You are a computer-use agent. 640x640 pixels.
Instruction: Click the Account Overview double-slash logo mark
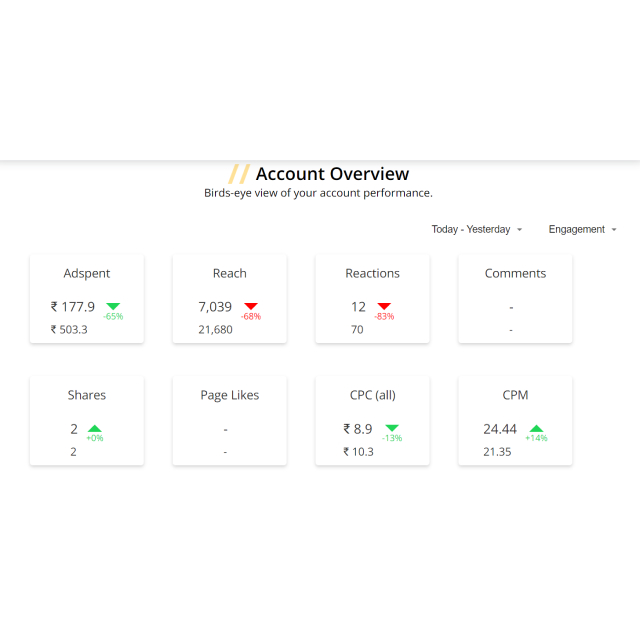[x=239, y=174]
